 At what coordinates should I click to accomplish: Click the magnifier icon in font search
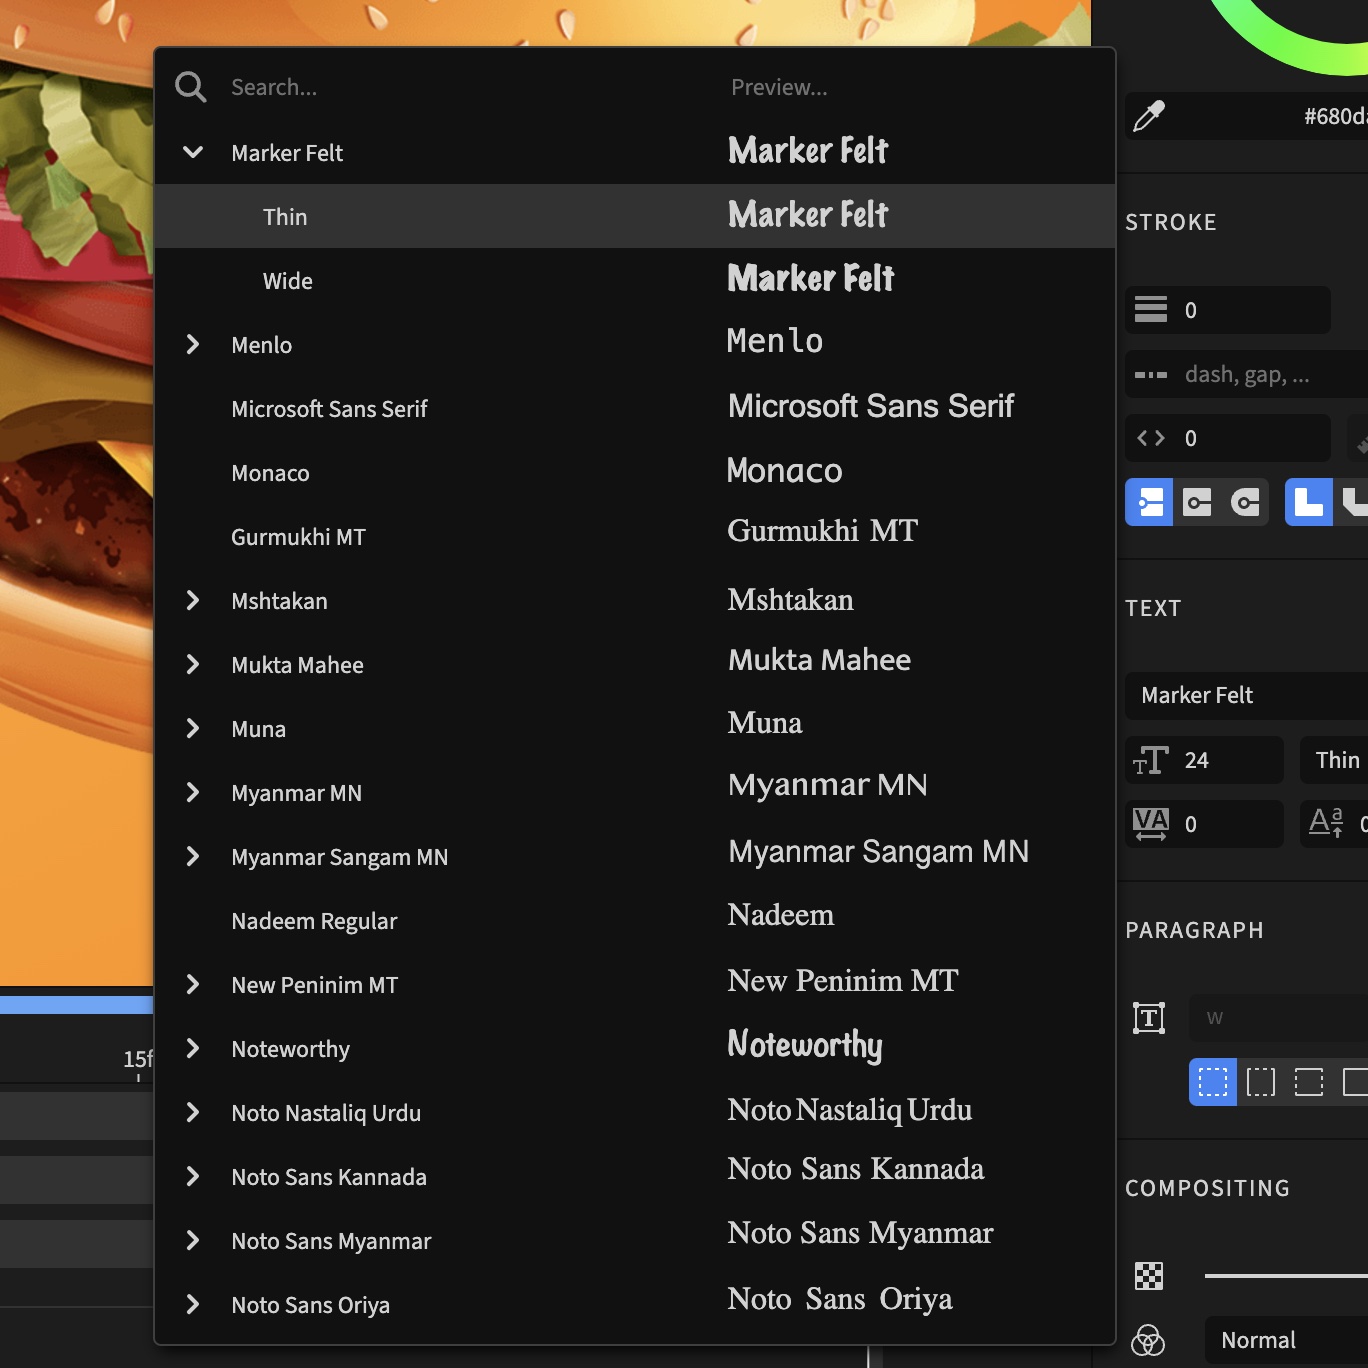tap(190, 87)
